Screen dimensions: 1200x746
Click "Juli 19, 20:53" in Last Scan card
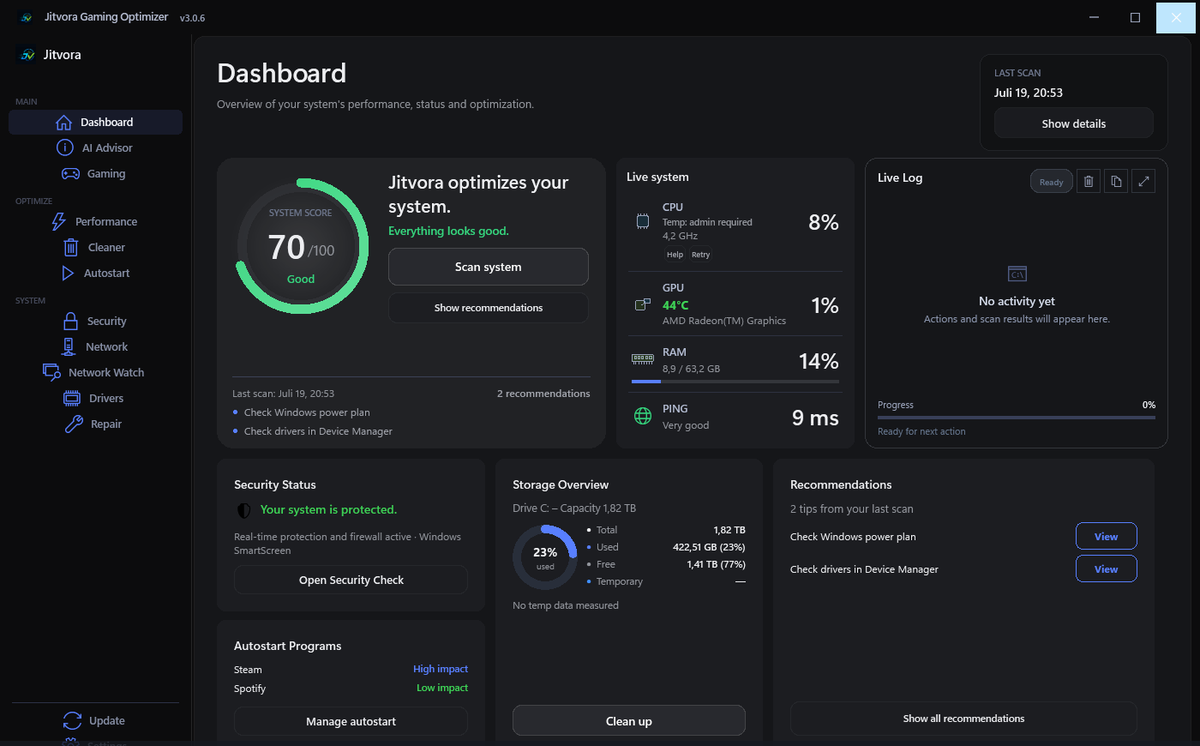click(x=1028, y=93)
